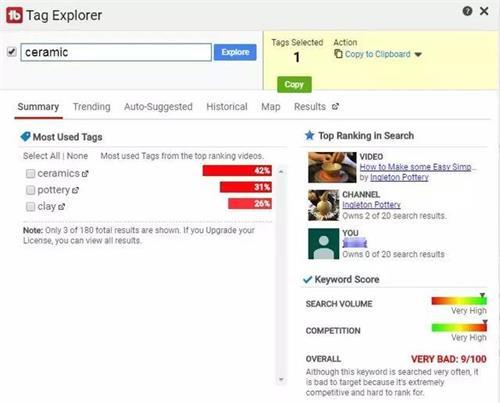Viewport: 500px width, 403px height.
Task: Open clay tag external link icon
Action: coord(61,207)
